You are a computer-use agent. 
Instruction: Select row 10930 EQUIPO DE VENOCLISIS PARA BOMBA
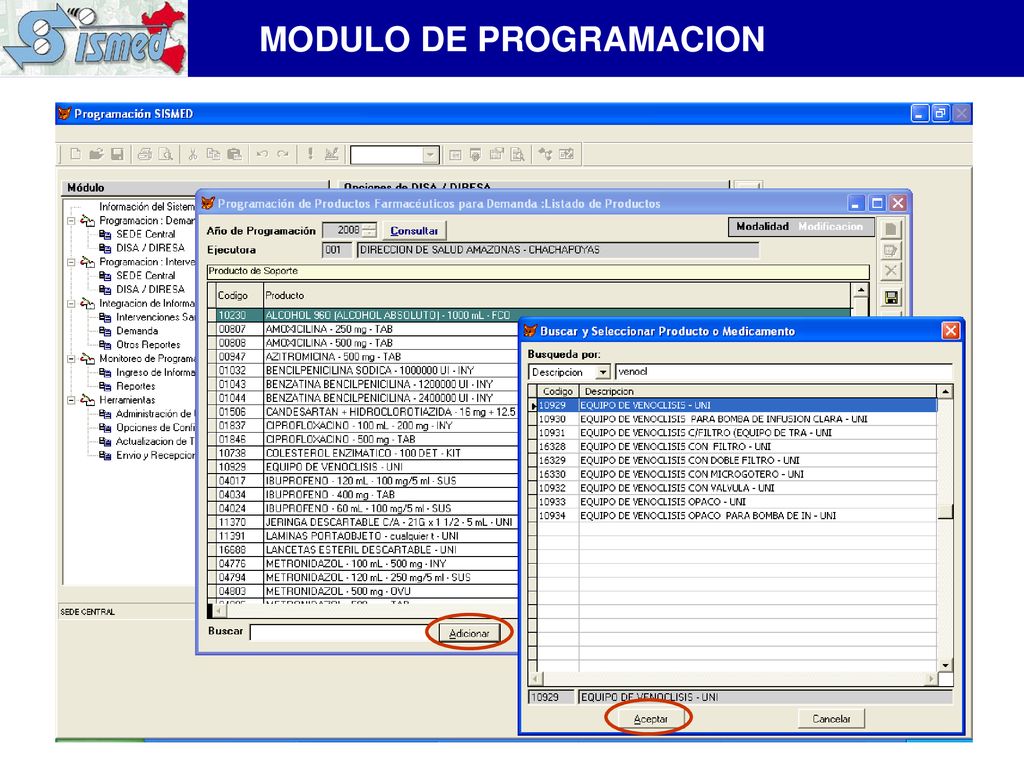pos(737,419)
